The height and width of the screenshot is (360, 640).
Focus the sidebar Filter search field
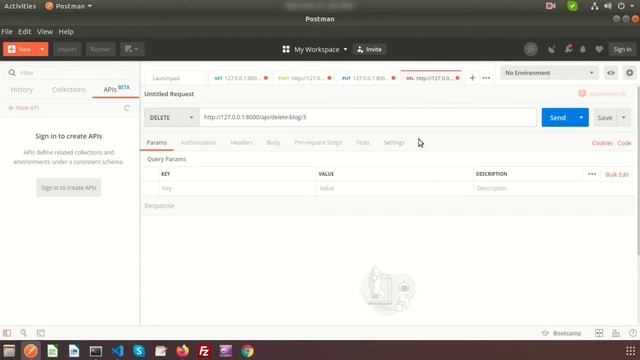69,73
